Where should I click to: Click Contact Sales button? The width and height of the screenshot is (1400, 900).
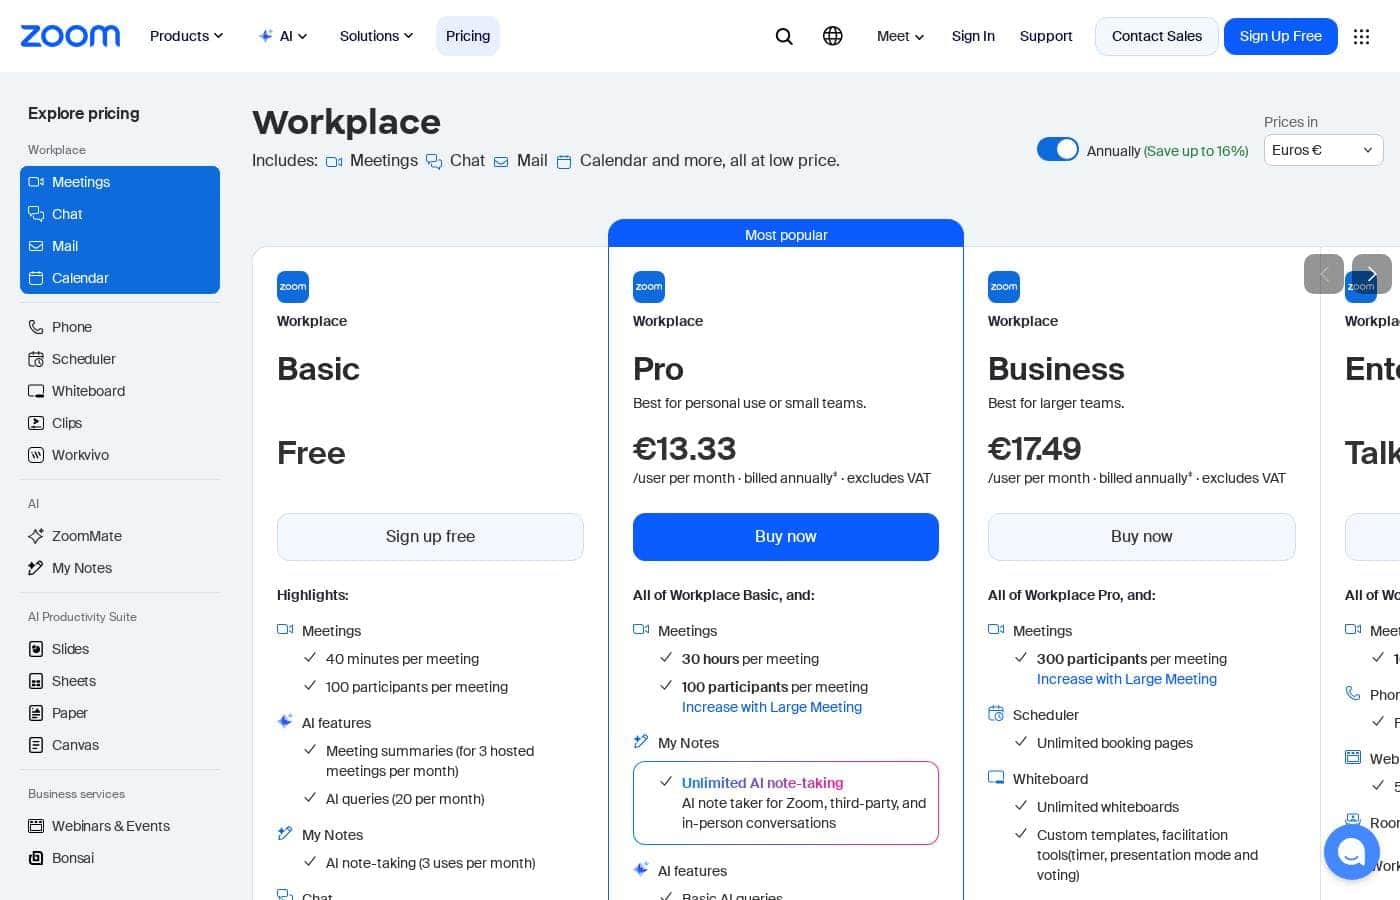pyautogui.click(x=1156, y=36)
